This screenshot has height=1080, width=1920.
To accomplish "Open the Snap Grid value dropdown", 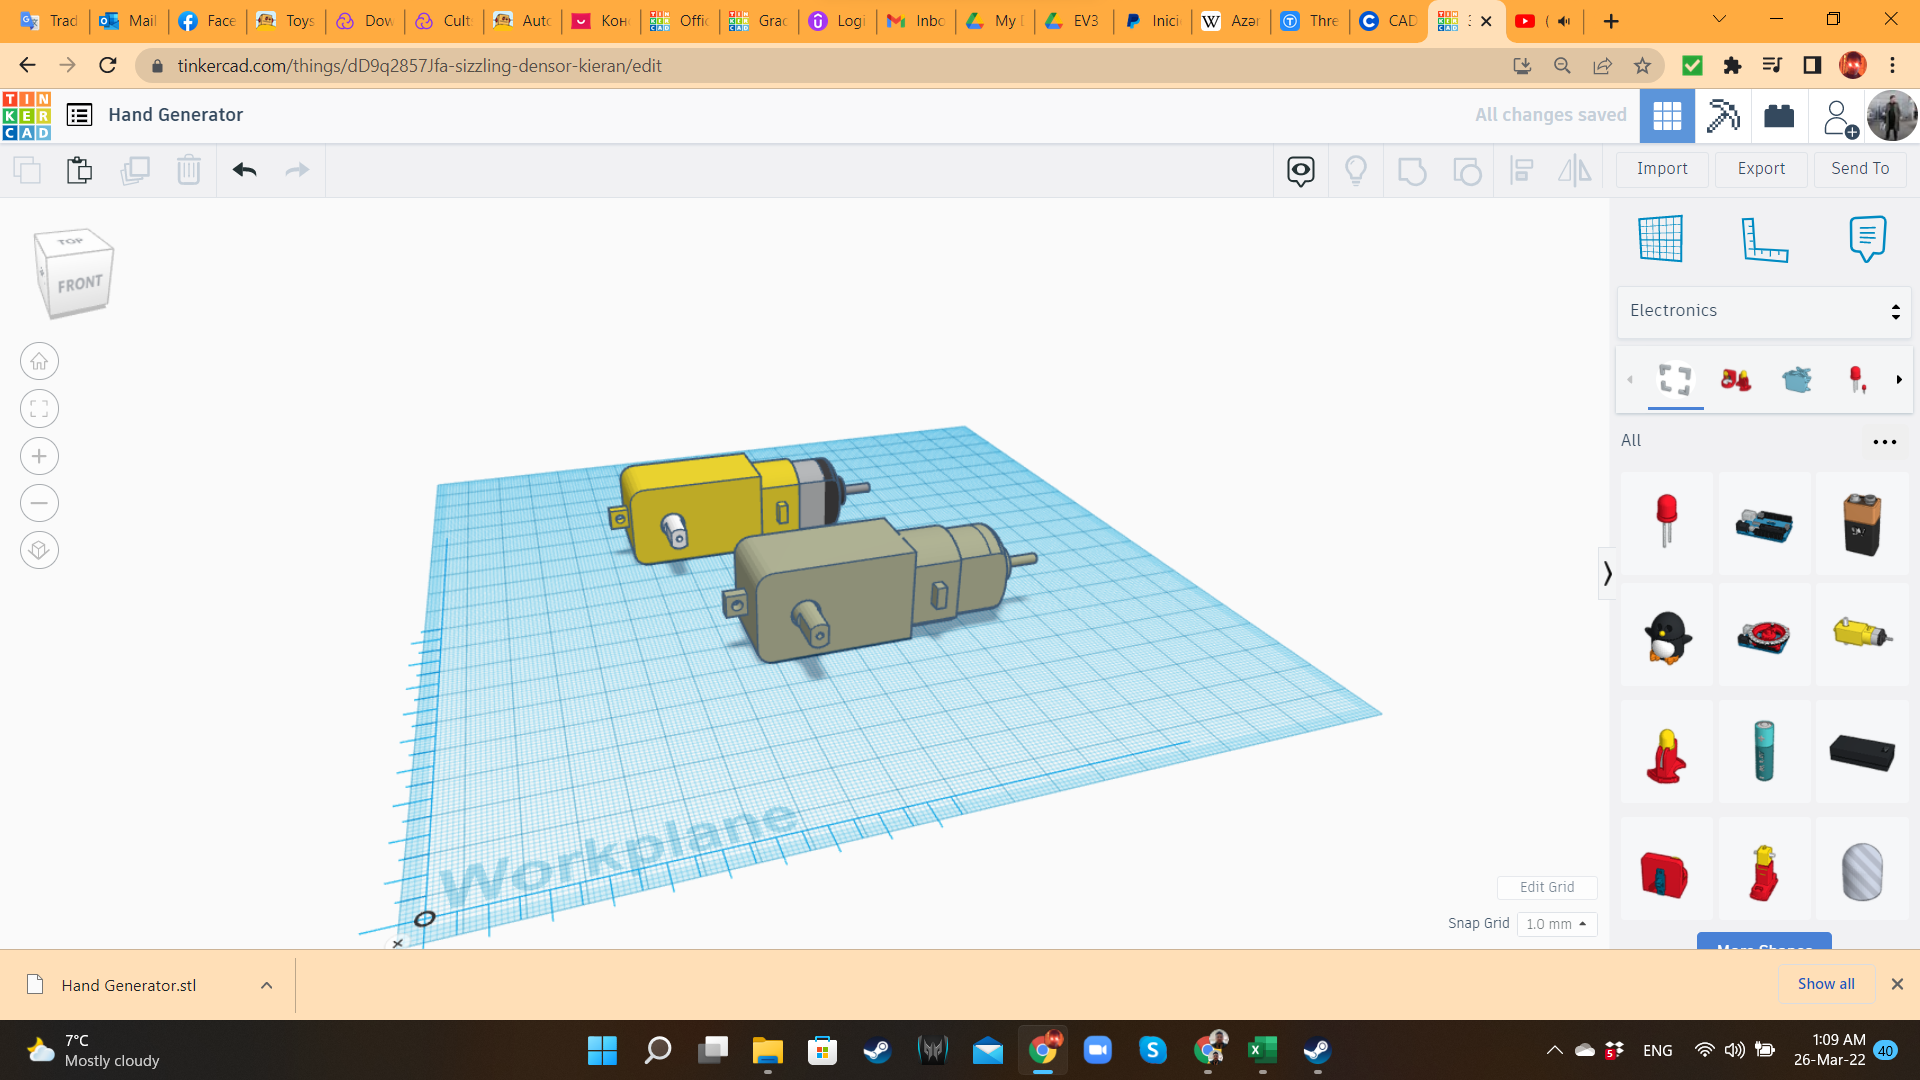I will click(1556, 924).
